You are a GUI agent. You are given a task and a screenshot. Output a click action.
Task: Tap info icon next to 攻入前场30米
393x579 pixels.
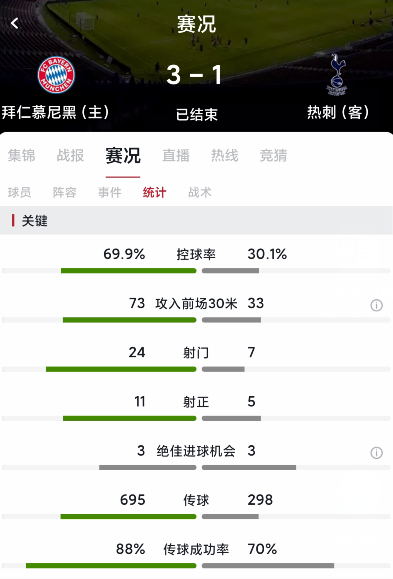click(376, 305)
